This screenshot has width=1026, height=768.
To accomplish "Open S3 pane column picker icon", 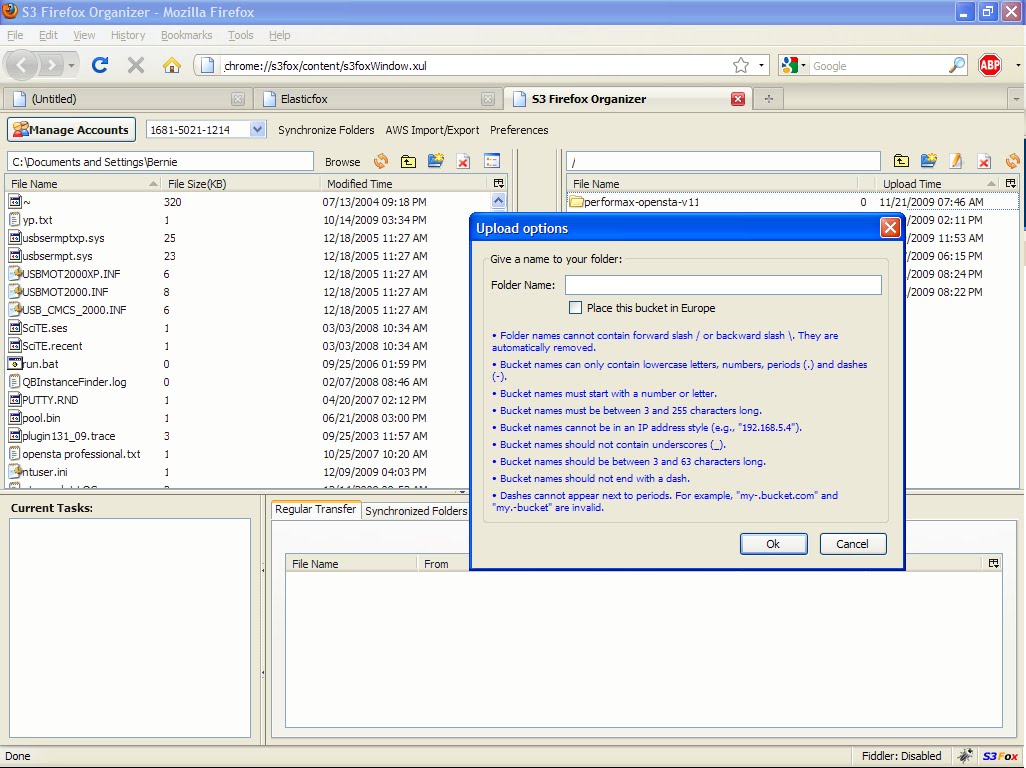I will click(1011, 183).
